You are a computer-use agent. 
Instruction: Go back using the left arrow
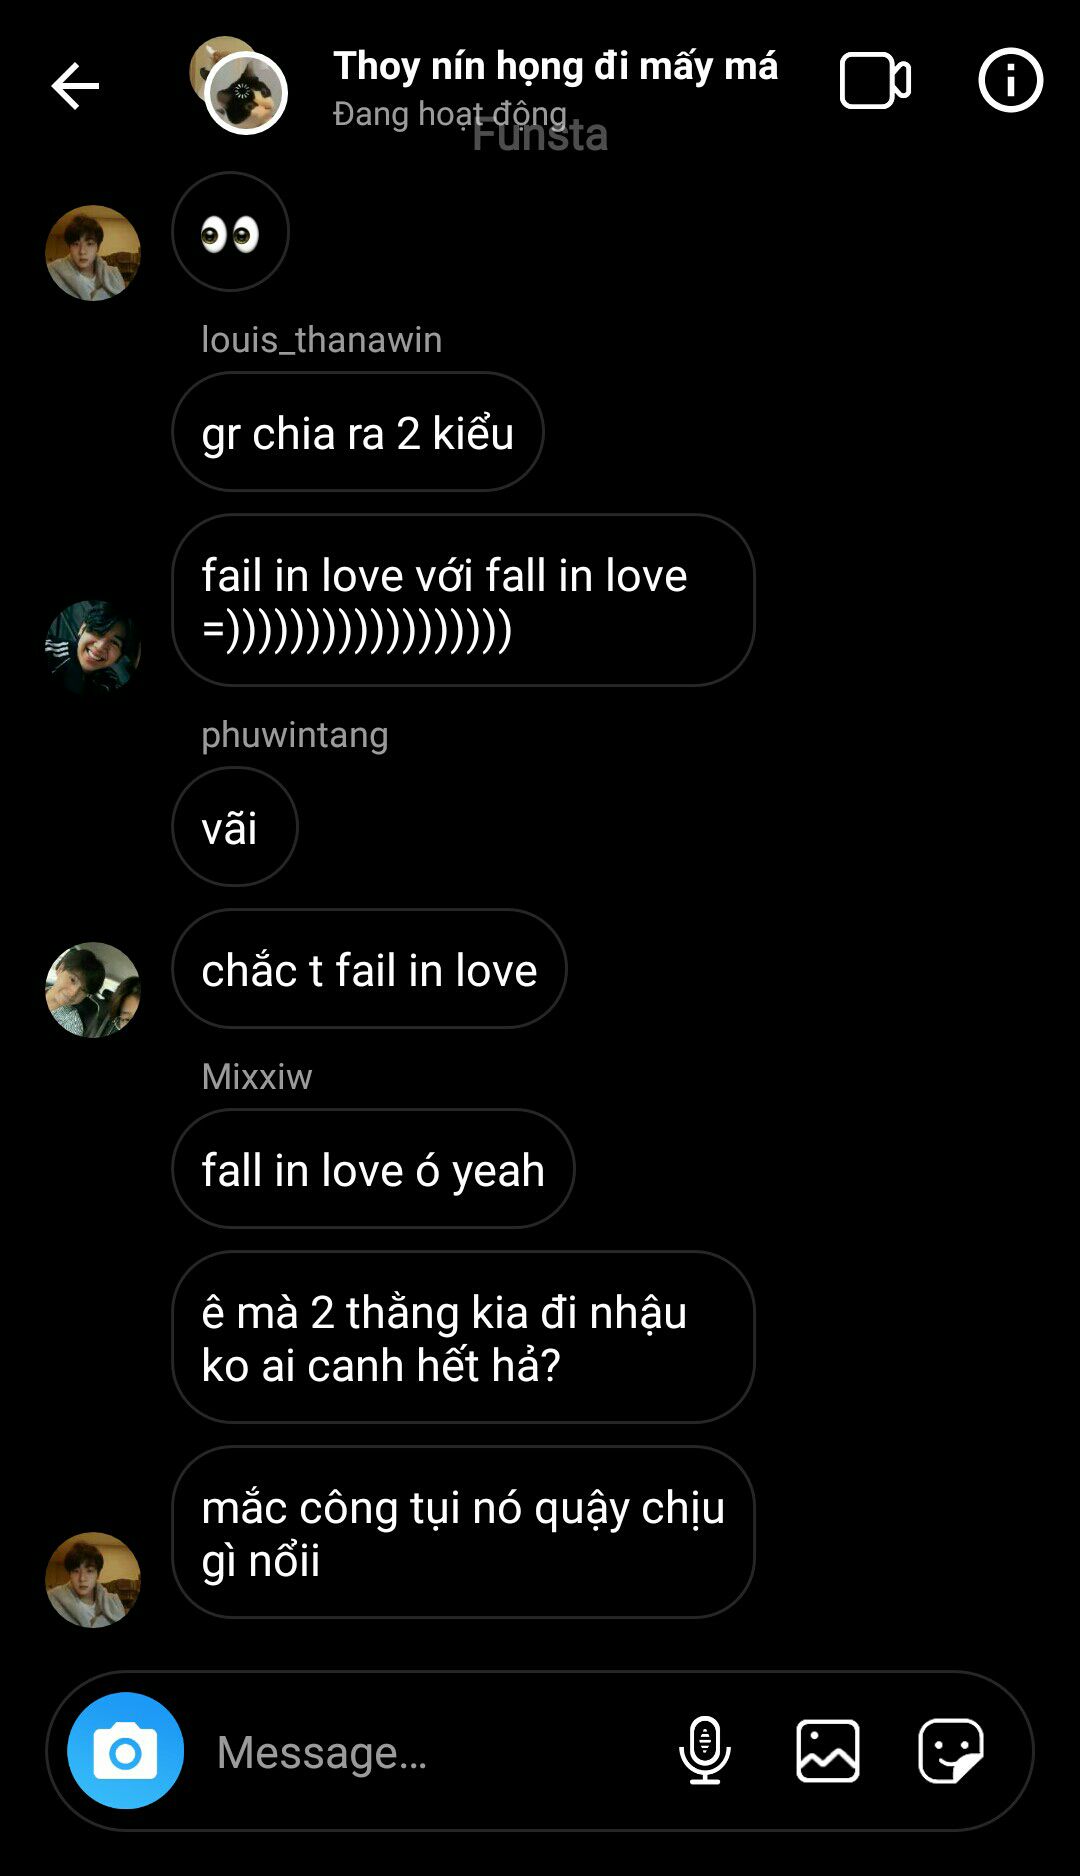tap(75, 85)
